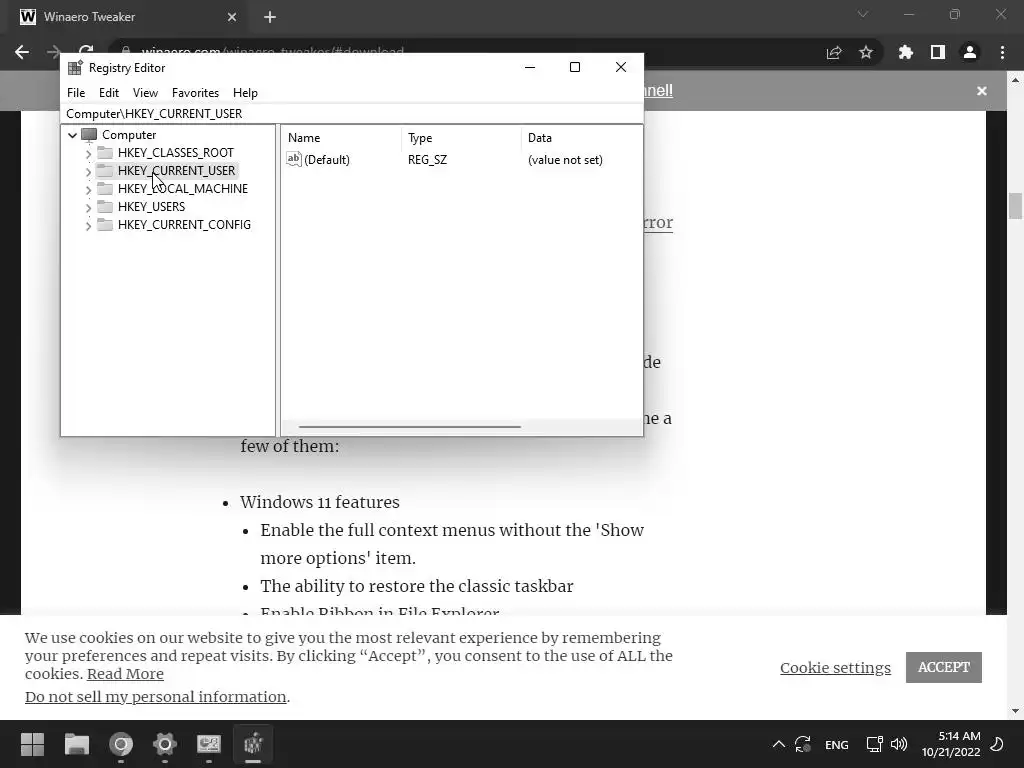Open the volume control tray icon
The width and height of the screenshot is (1024, 768).
899,744
